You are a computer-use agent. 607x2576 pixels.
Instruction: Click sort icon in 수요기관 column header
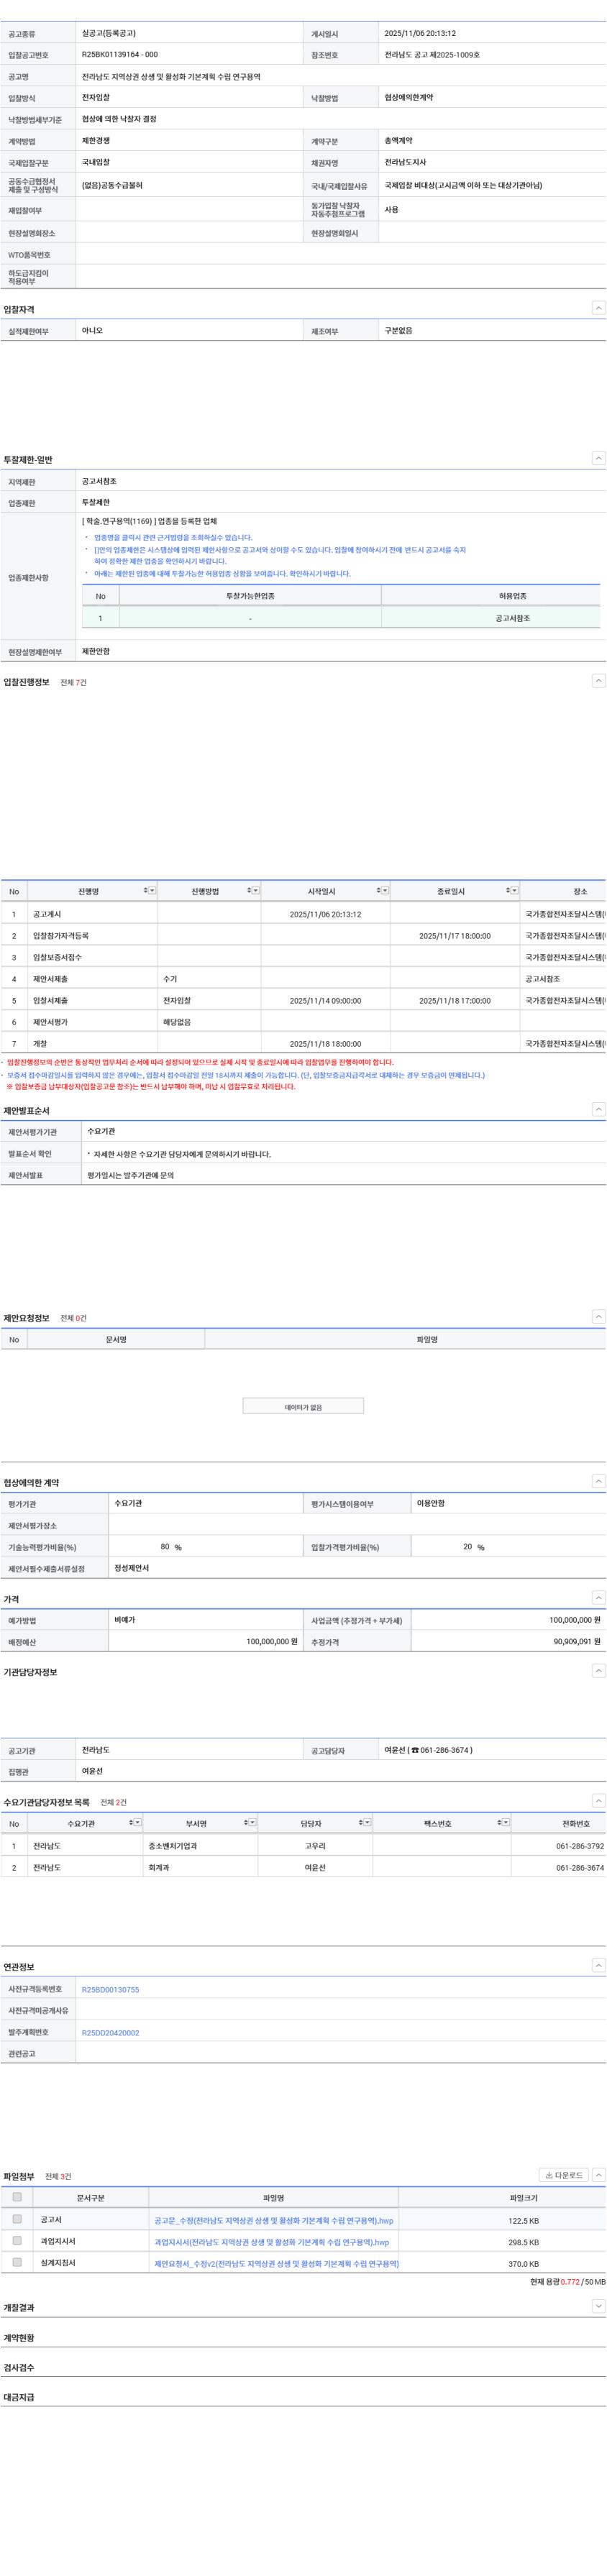click(131, 1823)
